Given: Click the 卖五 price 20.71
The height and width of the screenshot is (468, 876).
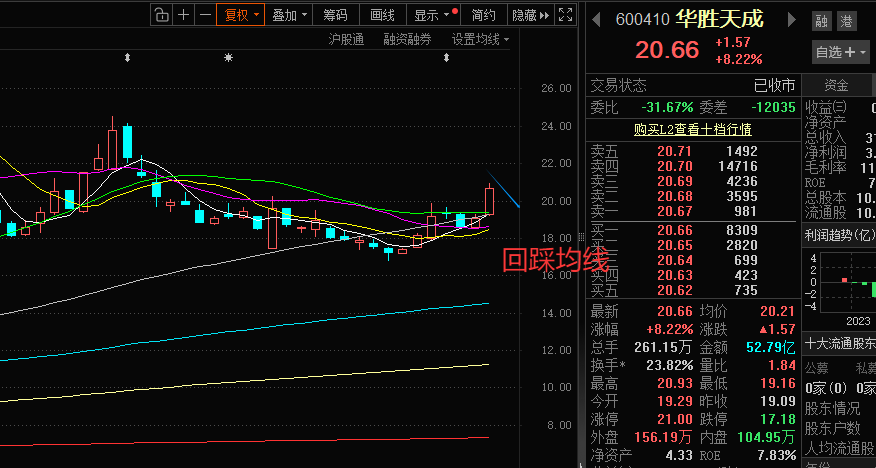Looking at the screenshot, I should click(674, 151).
